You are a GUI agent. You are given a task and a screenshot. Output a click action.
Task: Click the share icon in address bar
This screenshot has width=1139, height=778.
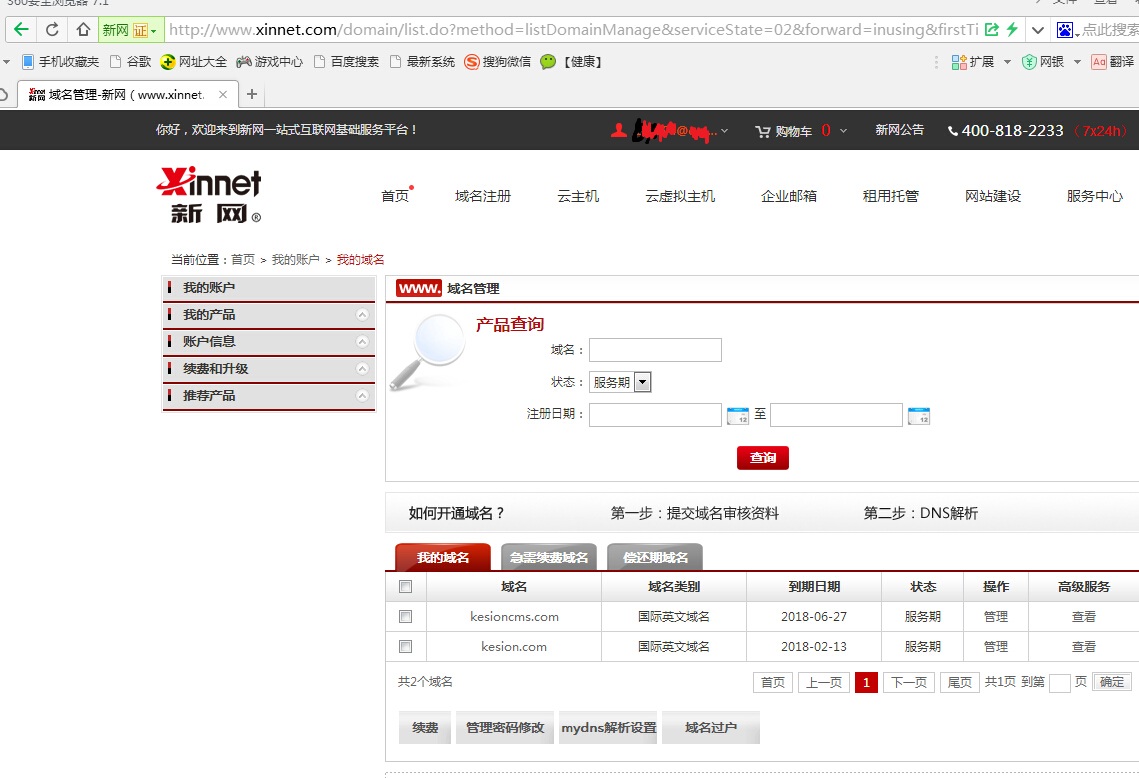992,30
